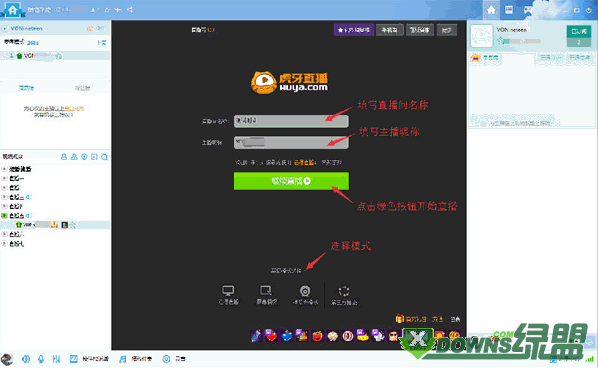The width and height of the screenshot is (598, 368).
Task: Expand the last channel in the tree
Action: tap(4, 243)
